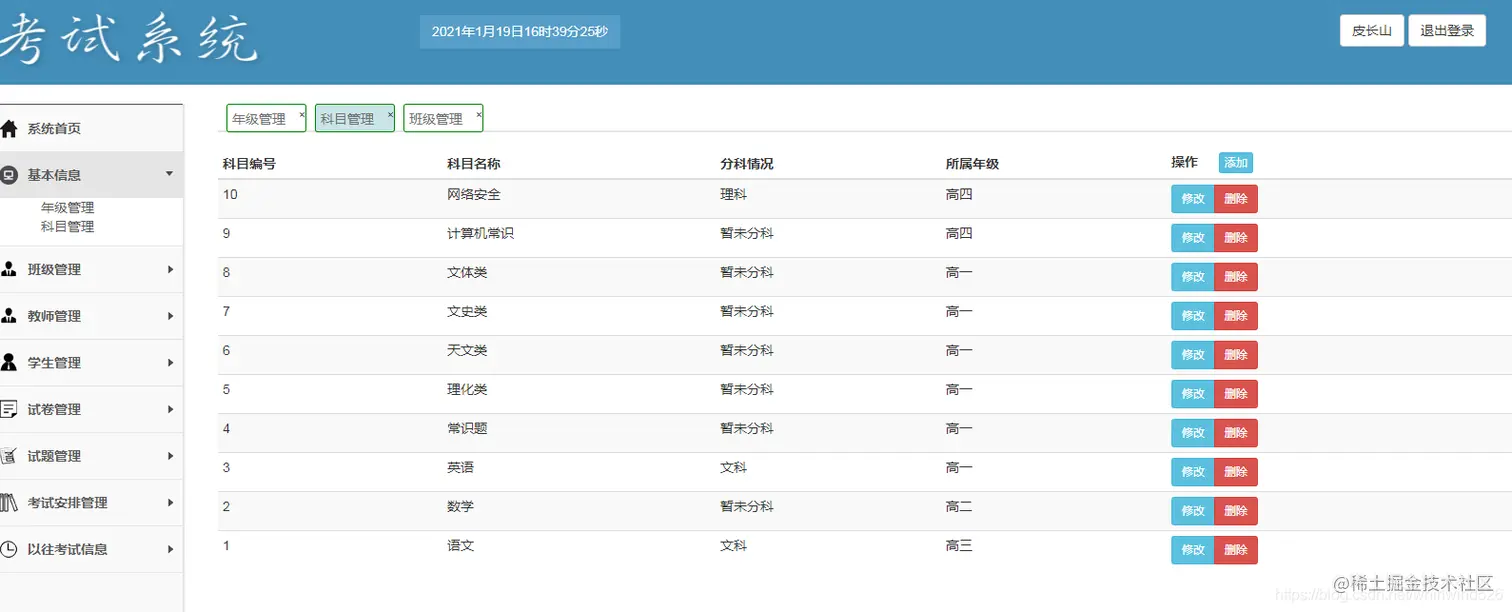Click 修改 for 计算机常识
Viewport: 1512px width, 612px height.
1193,238
